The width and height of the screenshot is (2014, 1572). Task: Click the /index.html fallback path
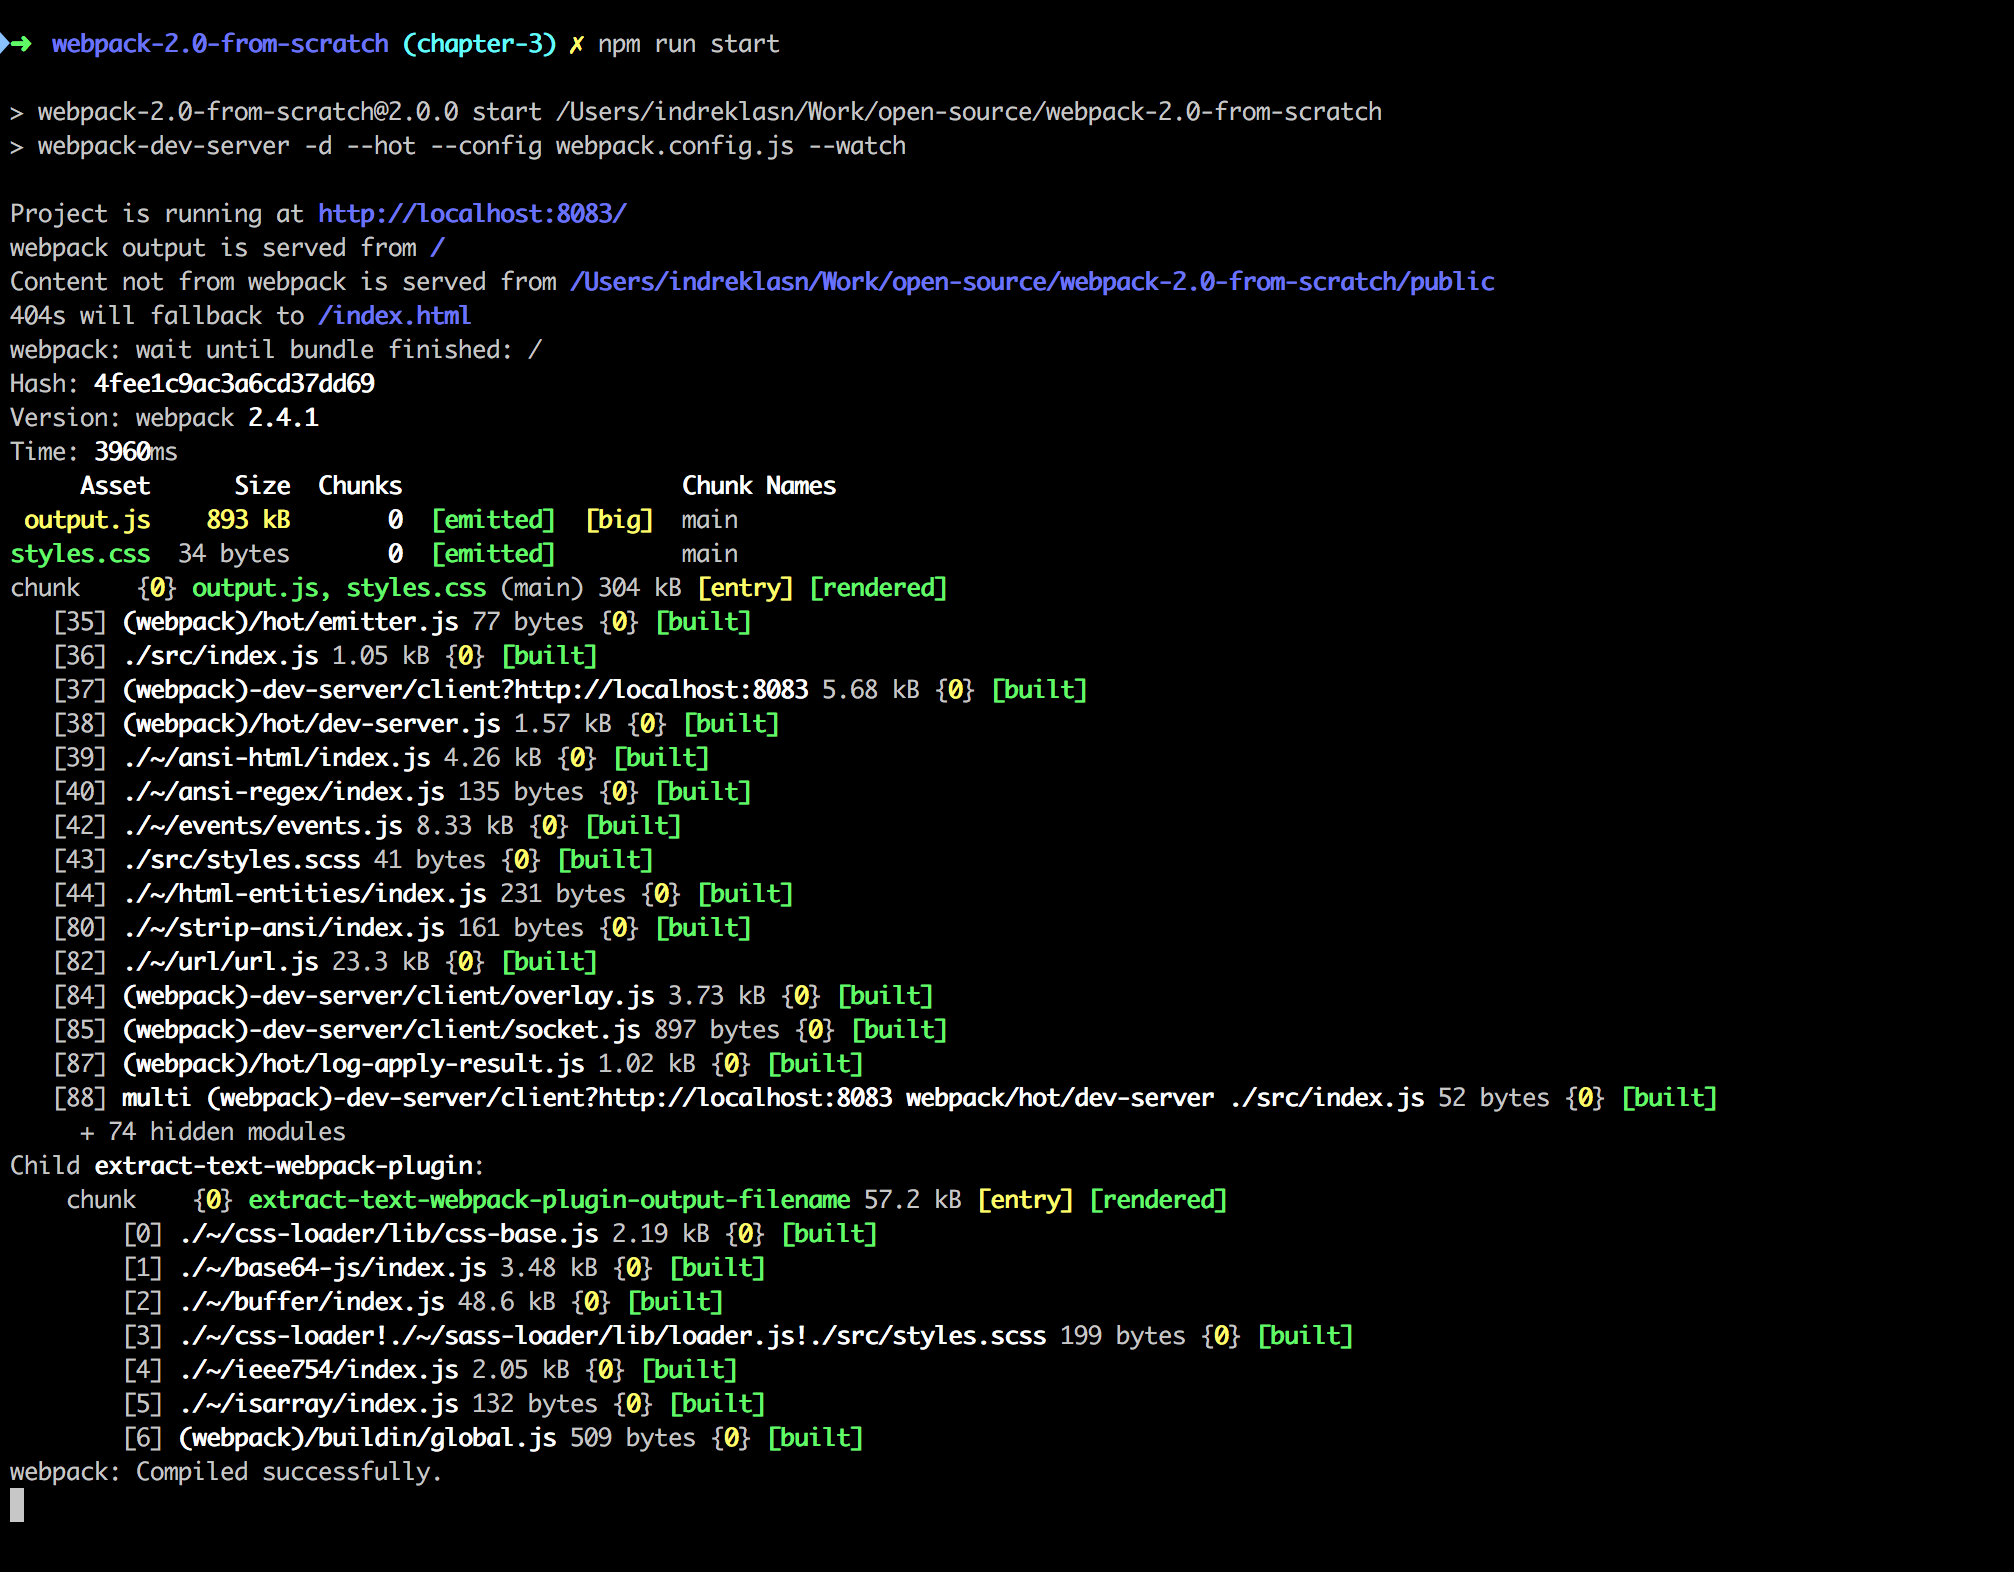(394, 316)
